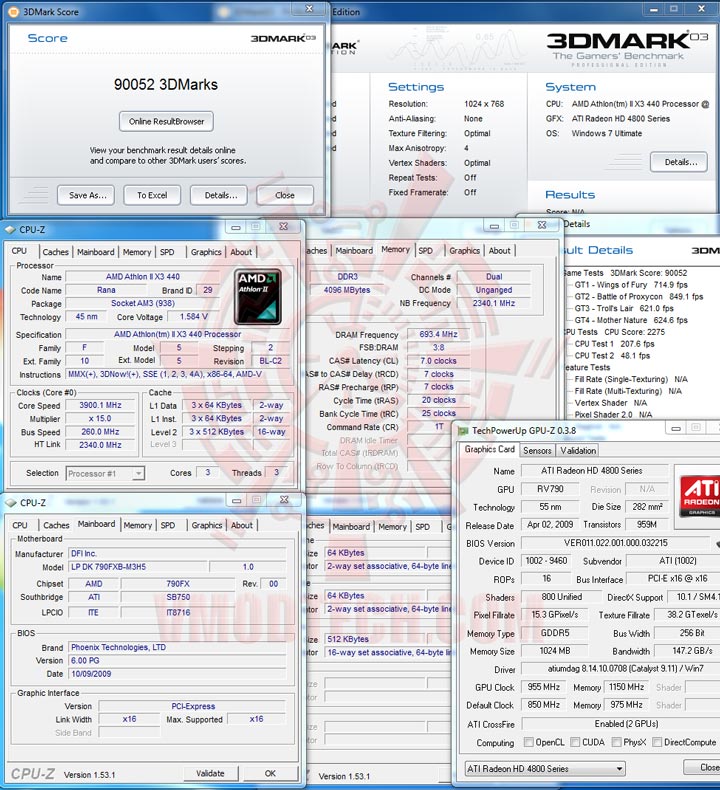Check the PhysX checkbox in GPU-Z
This screenshot has height=790, width=720.
coord(616,742)
